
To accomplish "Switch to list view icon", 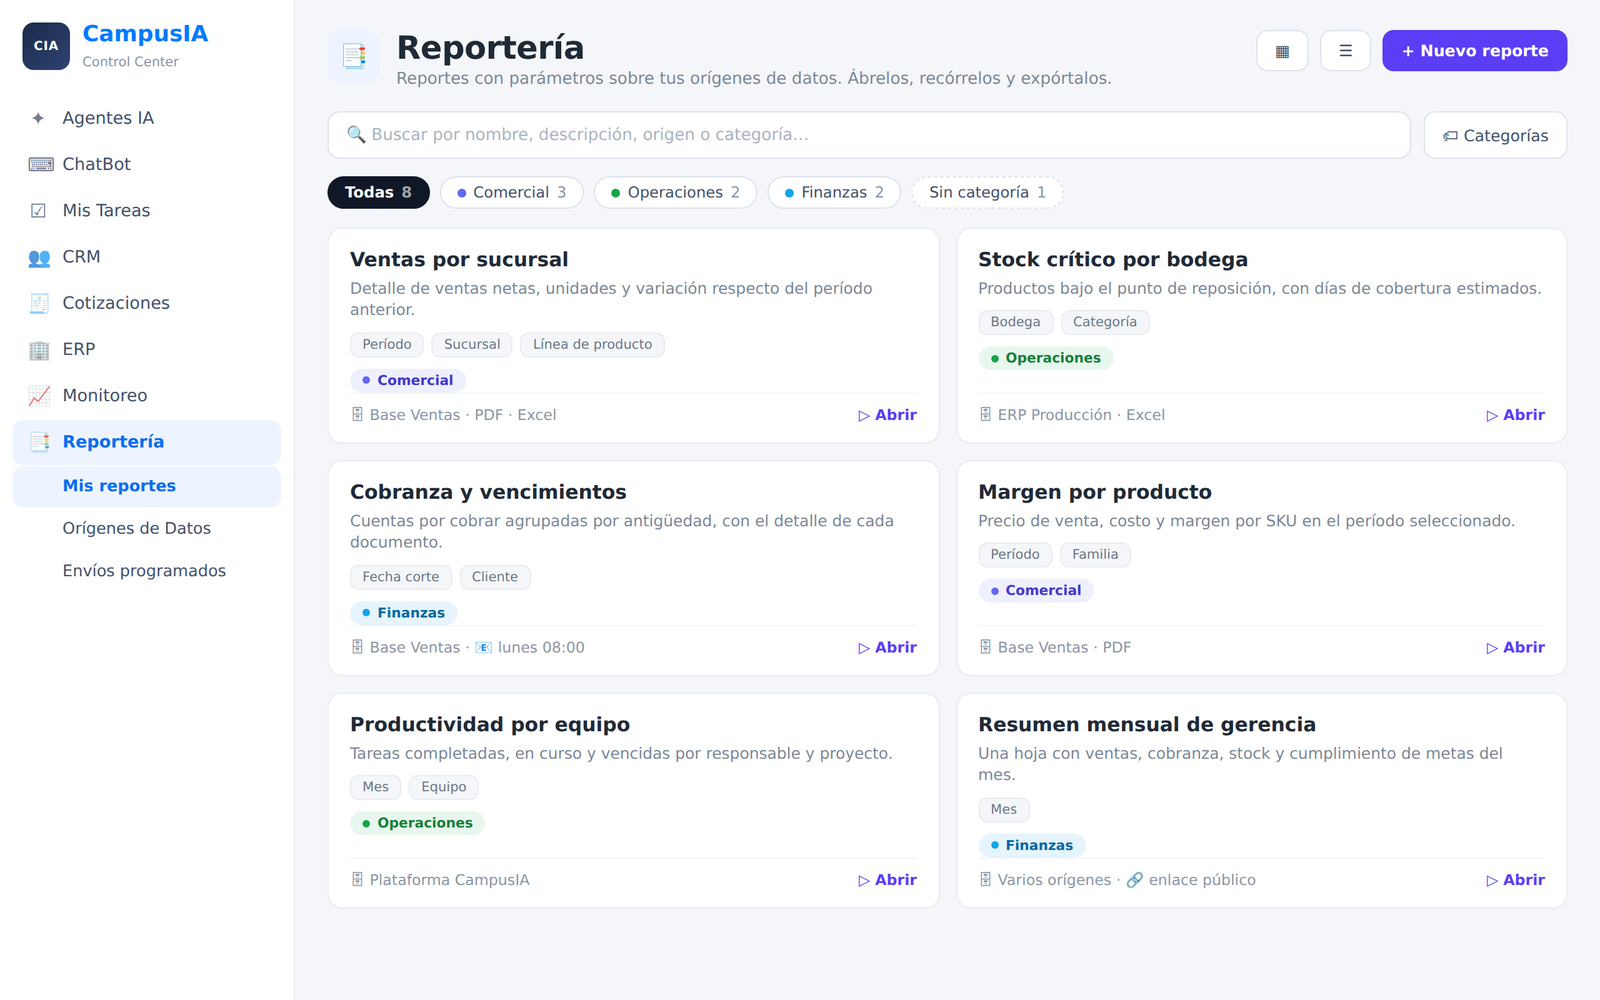I will tap(1345, 51).
